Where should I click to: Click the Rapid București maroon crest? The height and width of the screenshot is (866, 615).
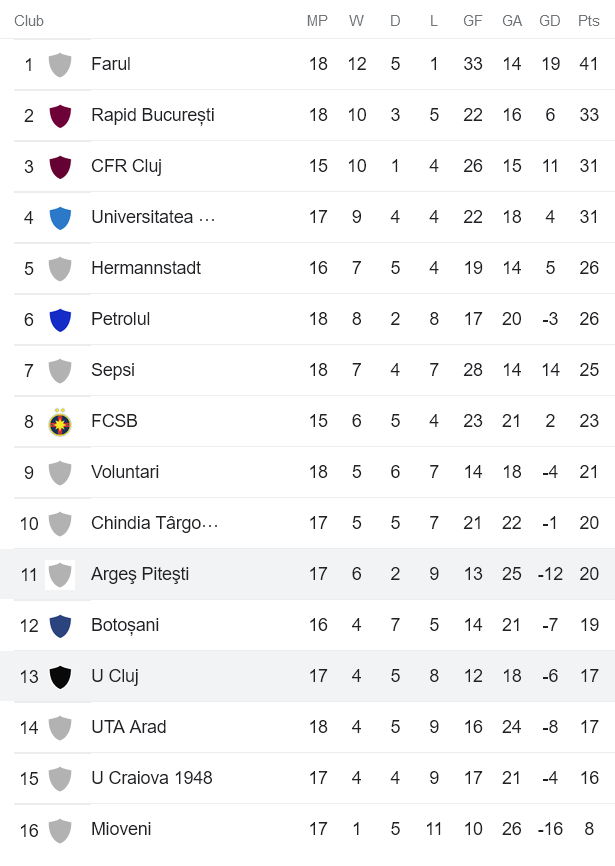60,115
